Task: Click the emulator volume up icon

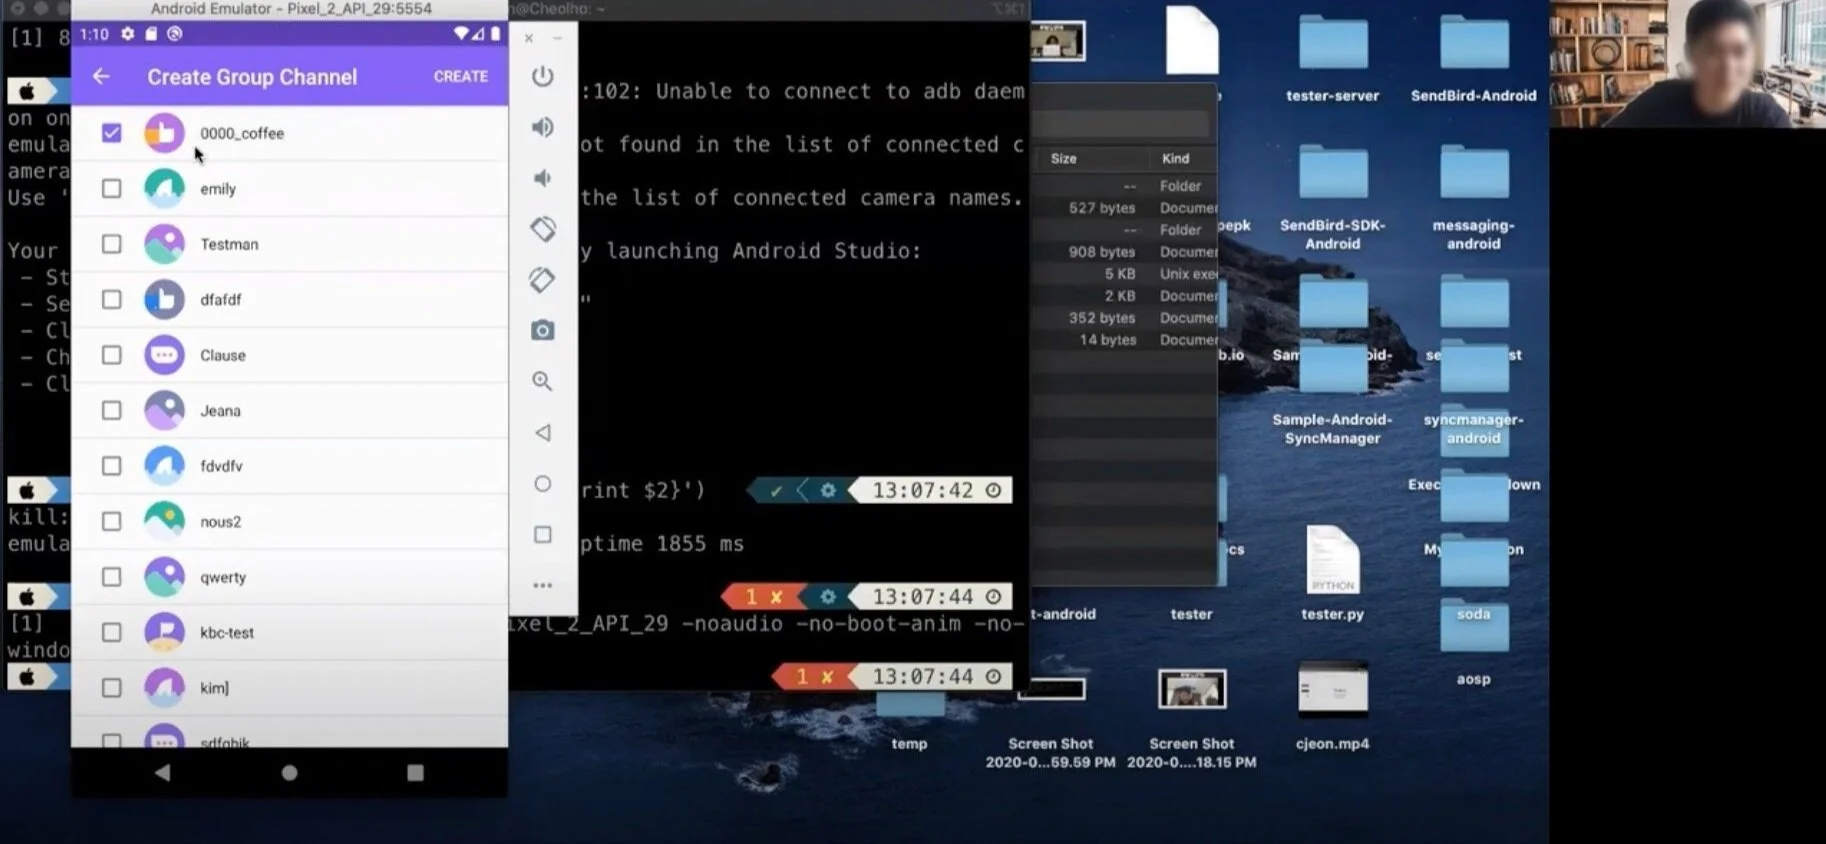Action: point(542,127)
